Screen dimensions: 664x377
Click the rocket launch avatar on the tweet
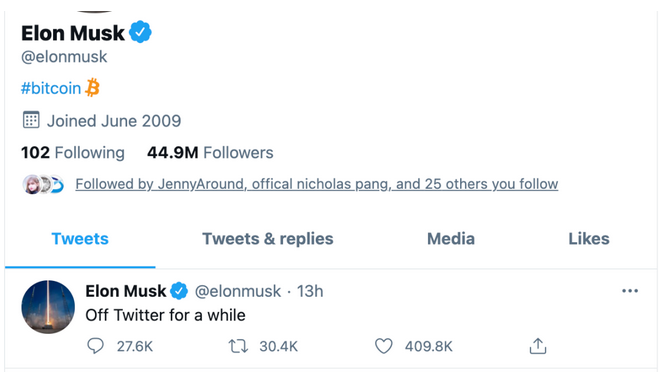(x=48, y=307)
